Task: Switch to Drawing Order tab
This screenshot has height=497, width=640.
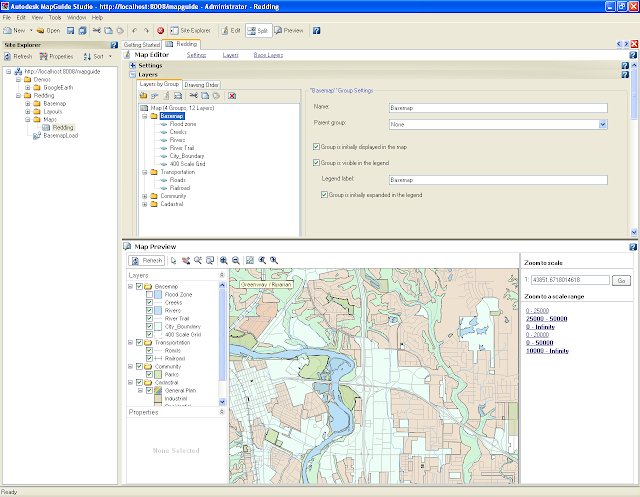Action: (201, 85)
